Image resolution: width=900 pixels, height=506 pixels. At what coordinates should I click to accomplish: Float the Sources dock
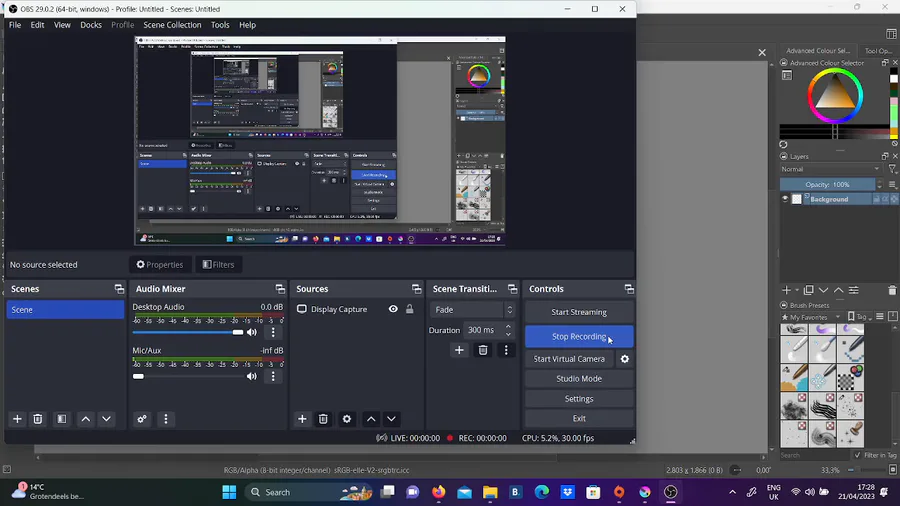pos(416,289)
